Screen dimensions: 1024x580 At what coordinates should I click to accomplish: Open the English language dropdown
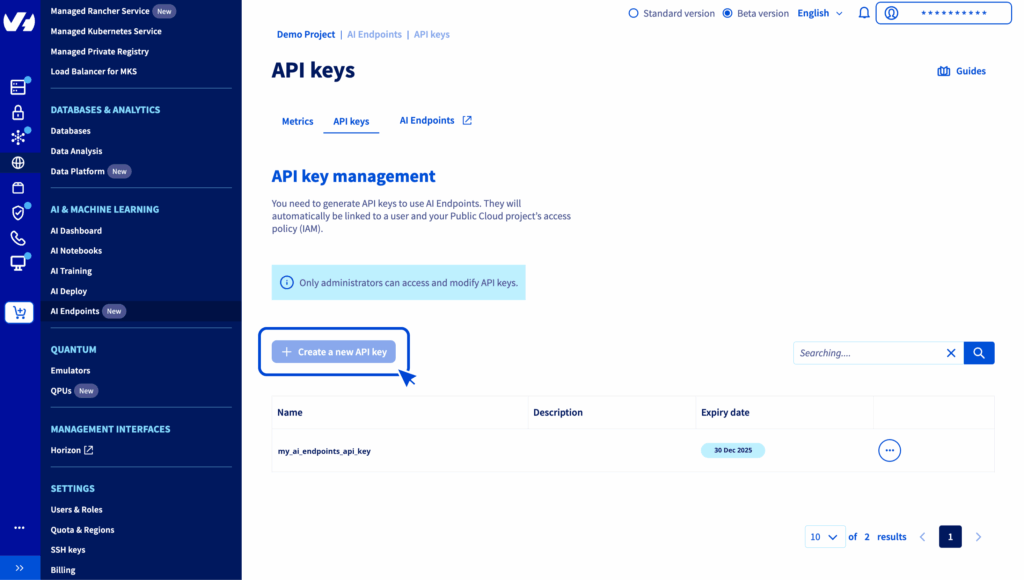[819, 13]
